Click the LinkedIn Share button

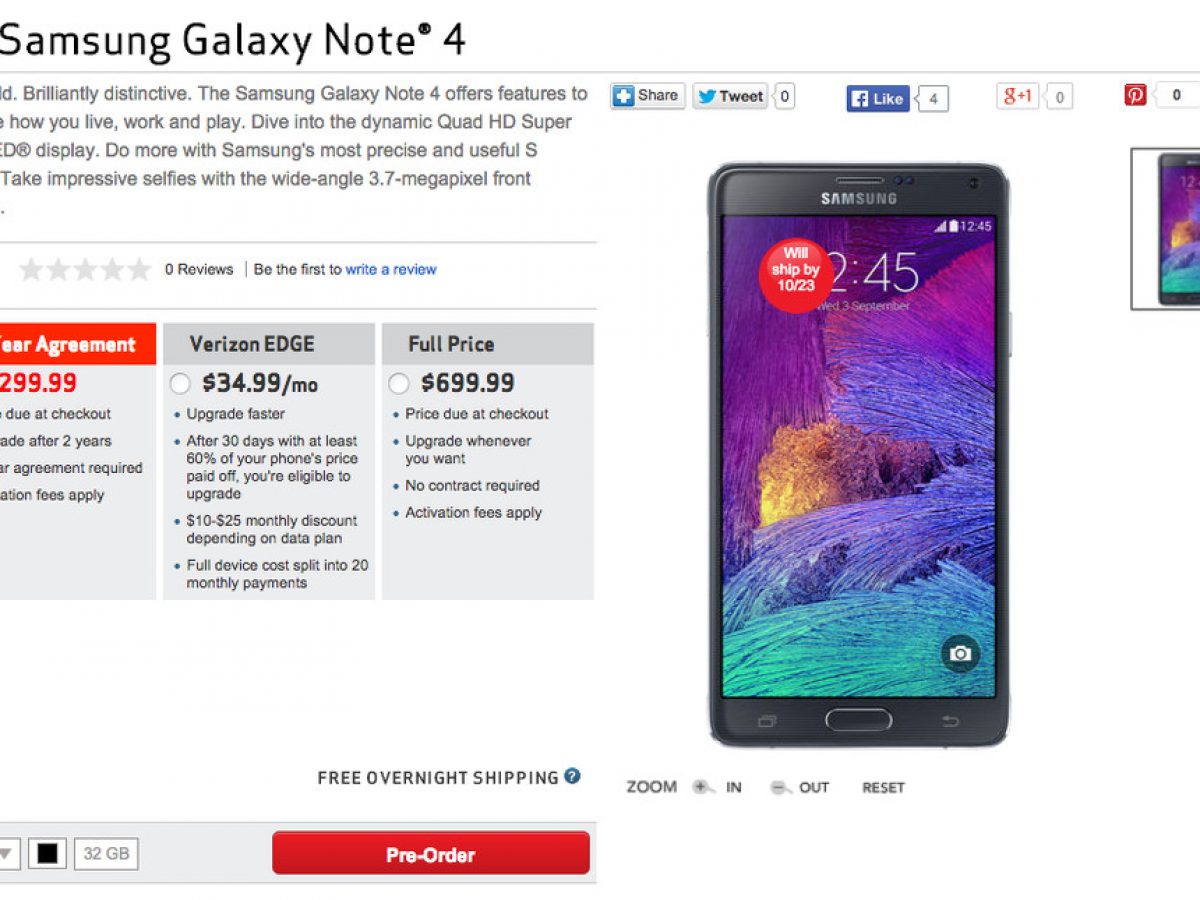click(648, 96)
